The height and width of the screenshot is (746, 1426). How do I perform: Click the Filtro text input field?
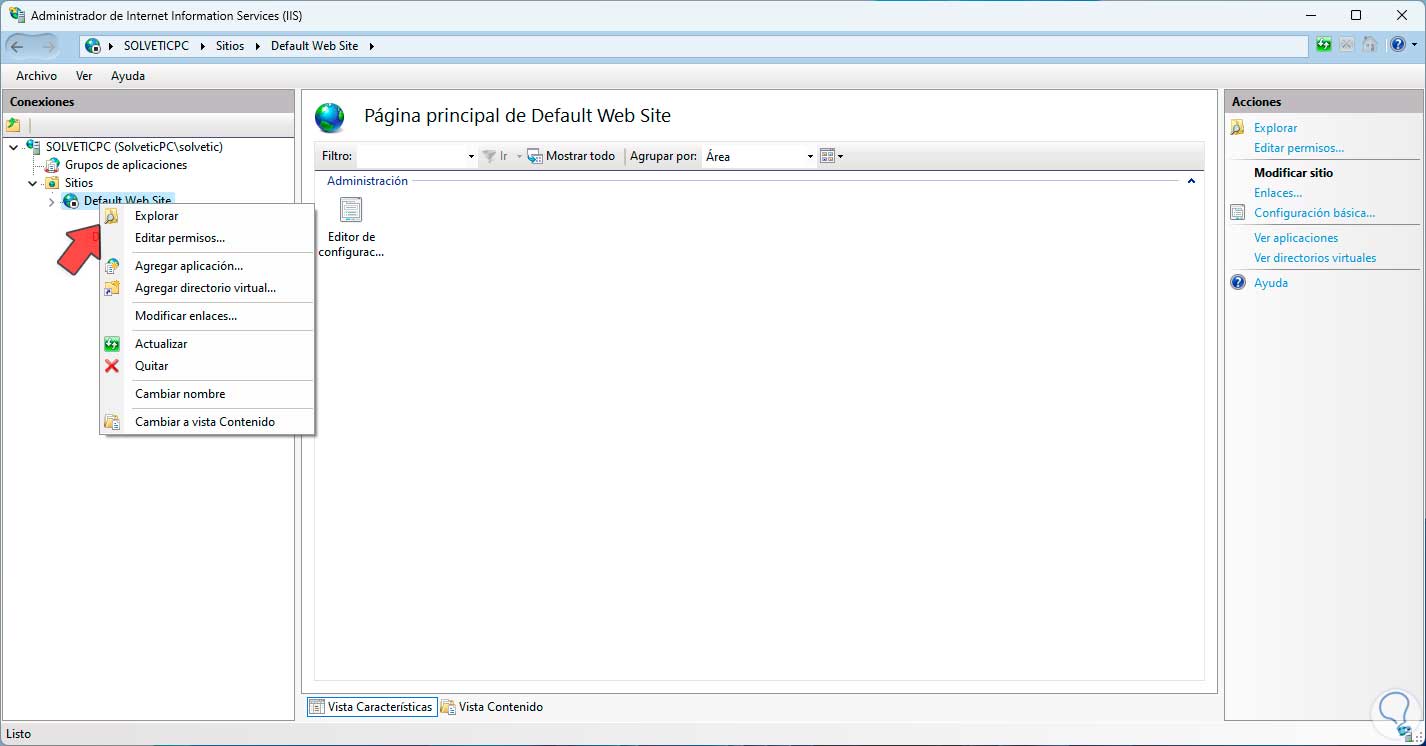coord(411,156)
